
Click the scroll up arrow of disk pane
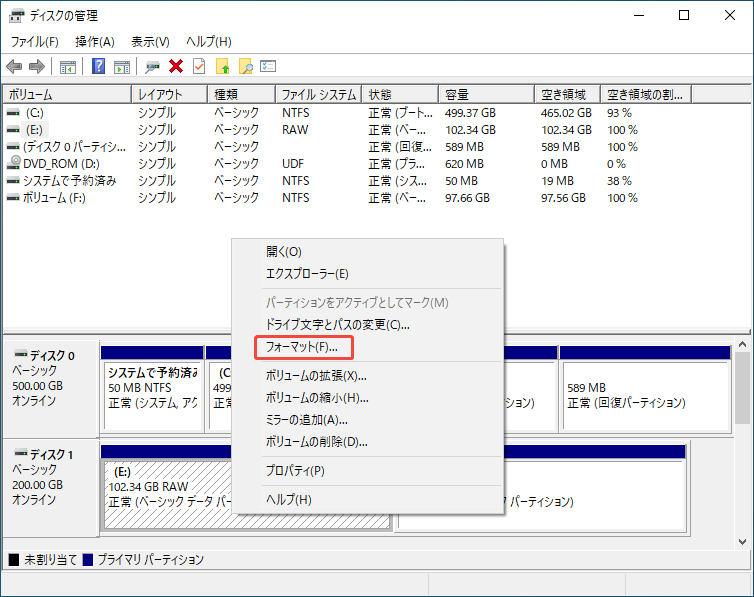pos(742,345)
